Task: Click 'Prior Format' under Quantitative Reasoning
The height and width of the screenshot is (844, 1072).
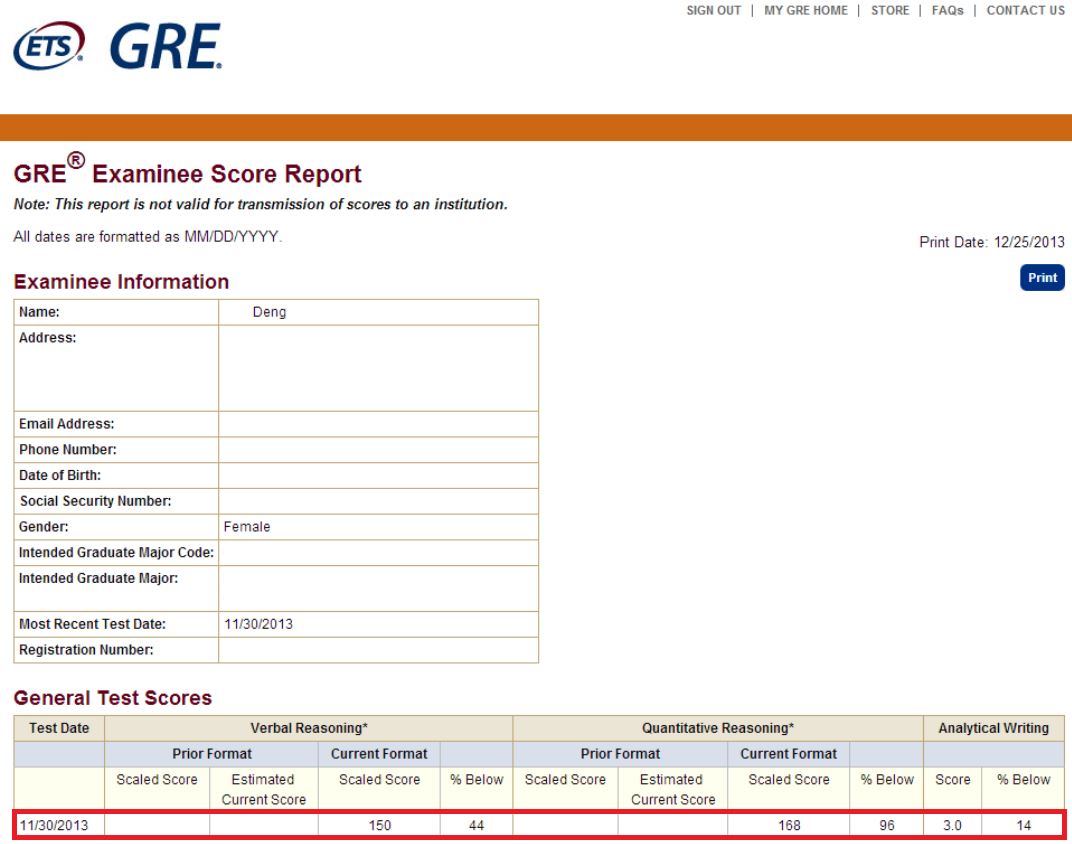Action: 620,754
